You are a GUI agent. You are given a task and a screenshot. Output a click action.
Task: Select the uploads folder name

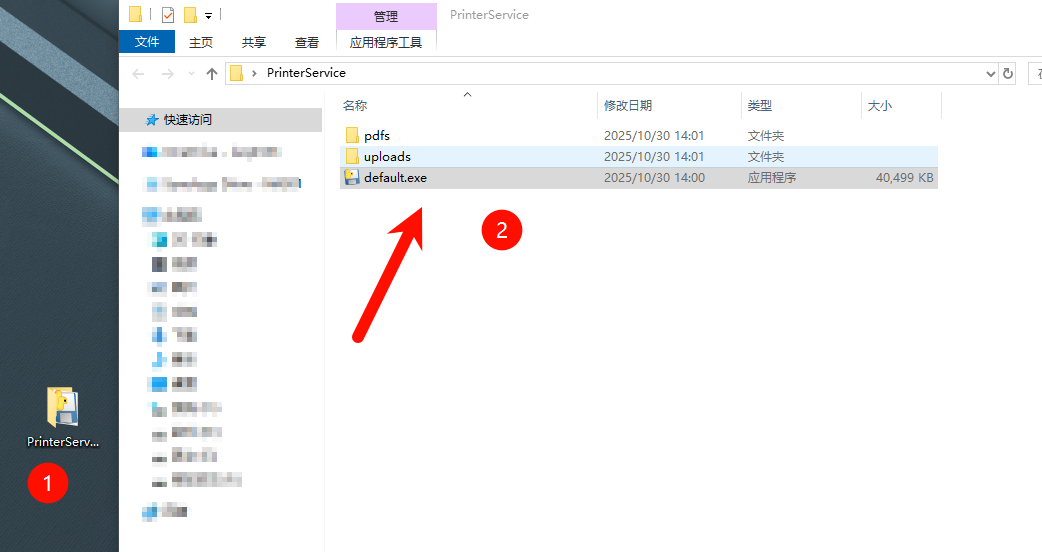387,157
